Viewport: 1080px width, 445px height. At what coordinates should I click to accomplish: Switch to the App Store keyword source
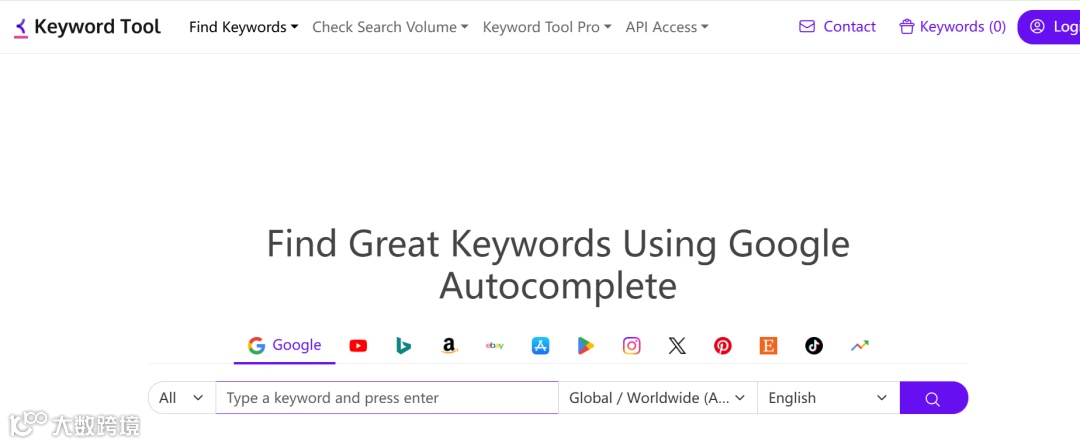click(541, 346)
